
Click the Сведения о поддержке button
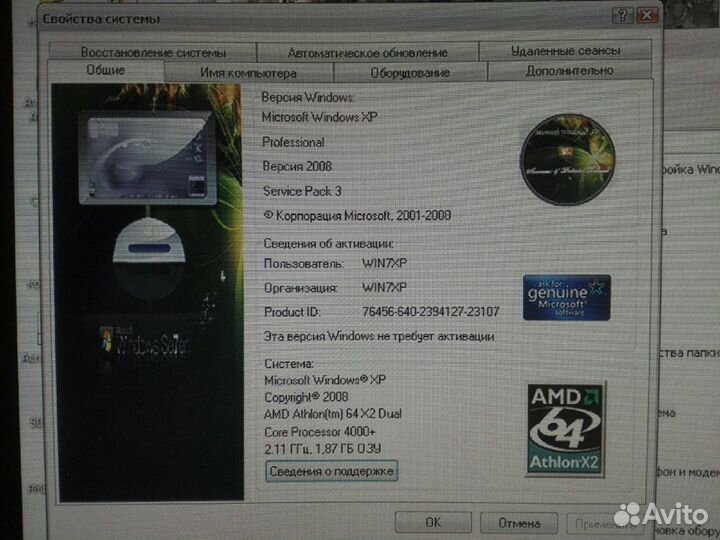pos(331,471)
